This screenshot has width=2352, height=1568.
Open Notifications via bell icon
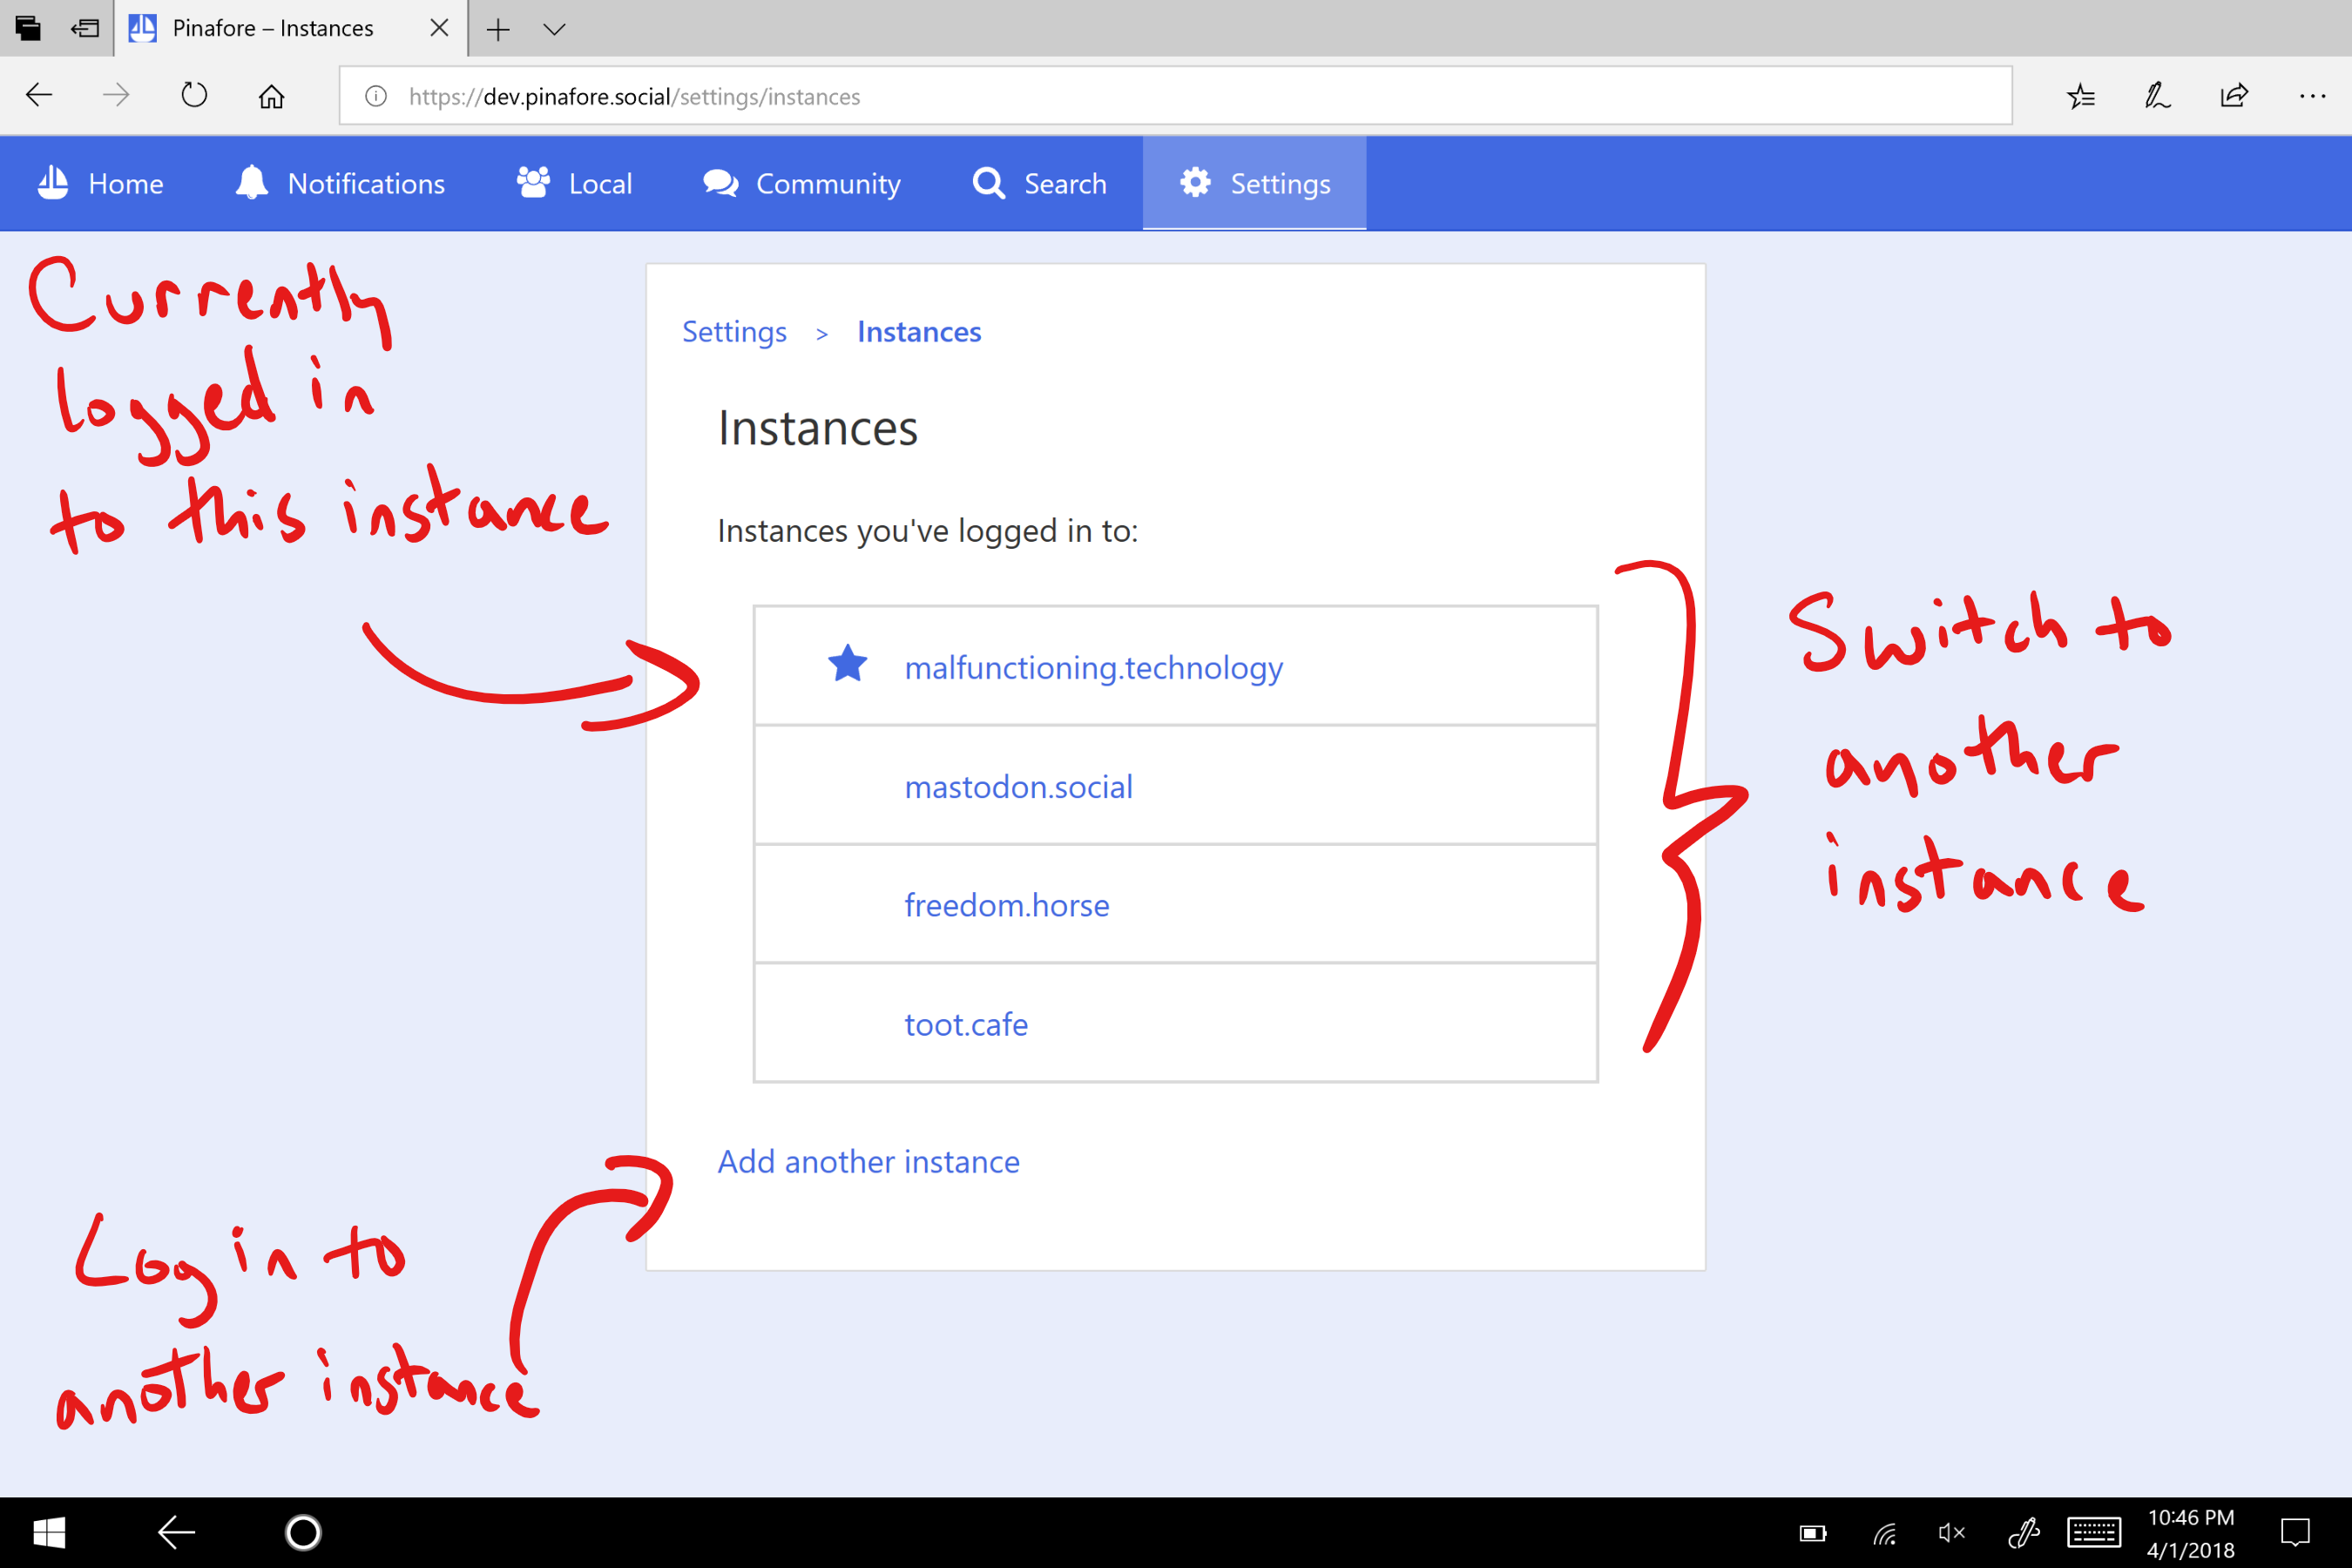pyautogui.click(x=252, y=183)
